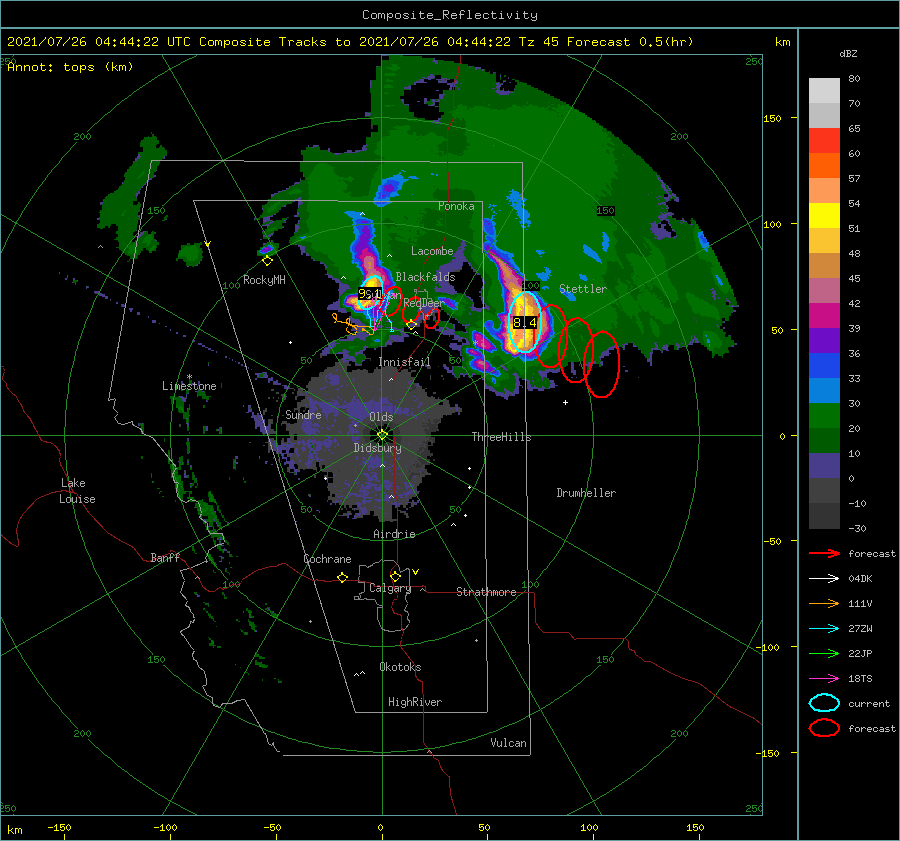
Task: Click the Banff city label
Action: tap(165, 557)
